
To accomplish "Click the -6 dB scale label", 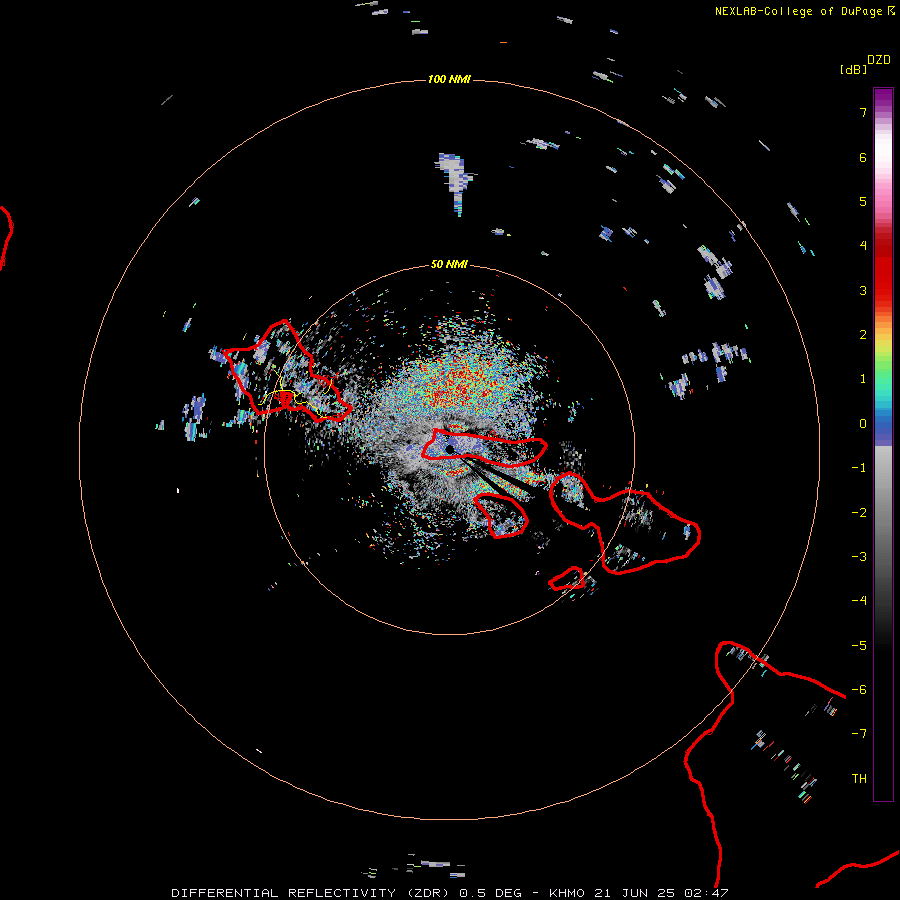I will [x=859, y=690].
